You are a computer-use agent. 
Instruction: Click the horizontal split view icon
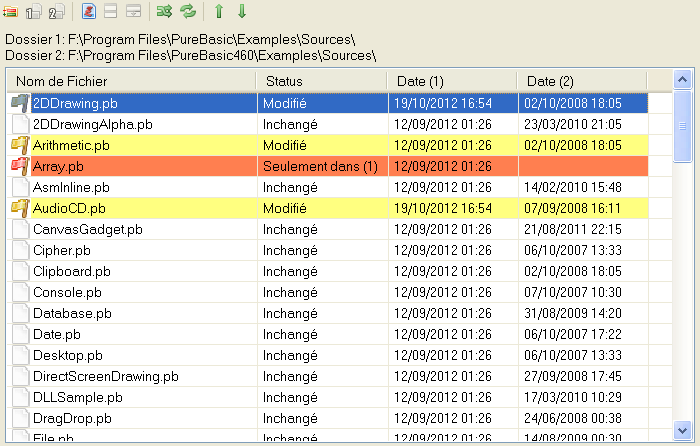point(112,12)
